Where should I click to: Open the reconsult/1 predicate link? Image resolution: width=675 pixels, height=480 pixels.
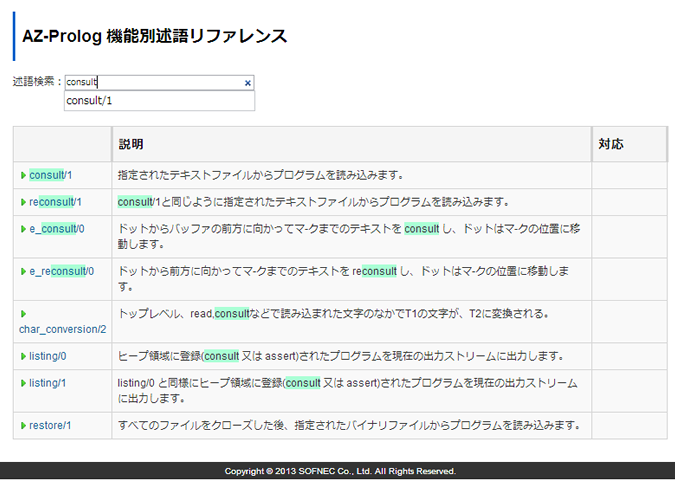coord(55,202)
